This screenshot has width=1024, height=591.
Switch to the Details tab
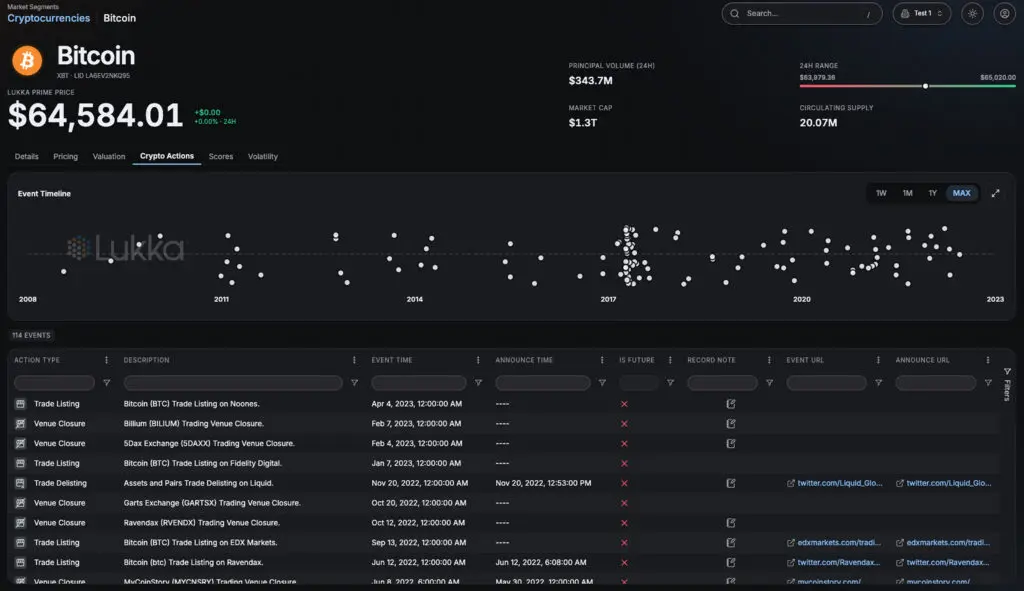click(27, 157)
